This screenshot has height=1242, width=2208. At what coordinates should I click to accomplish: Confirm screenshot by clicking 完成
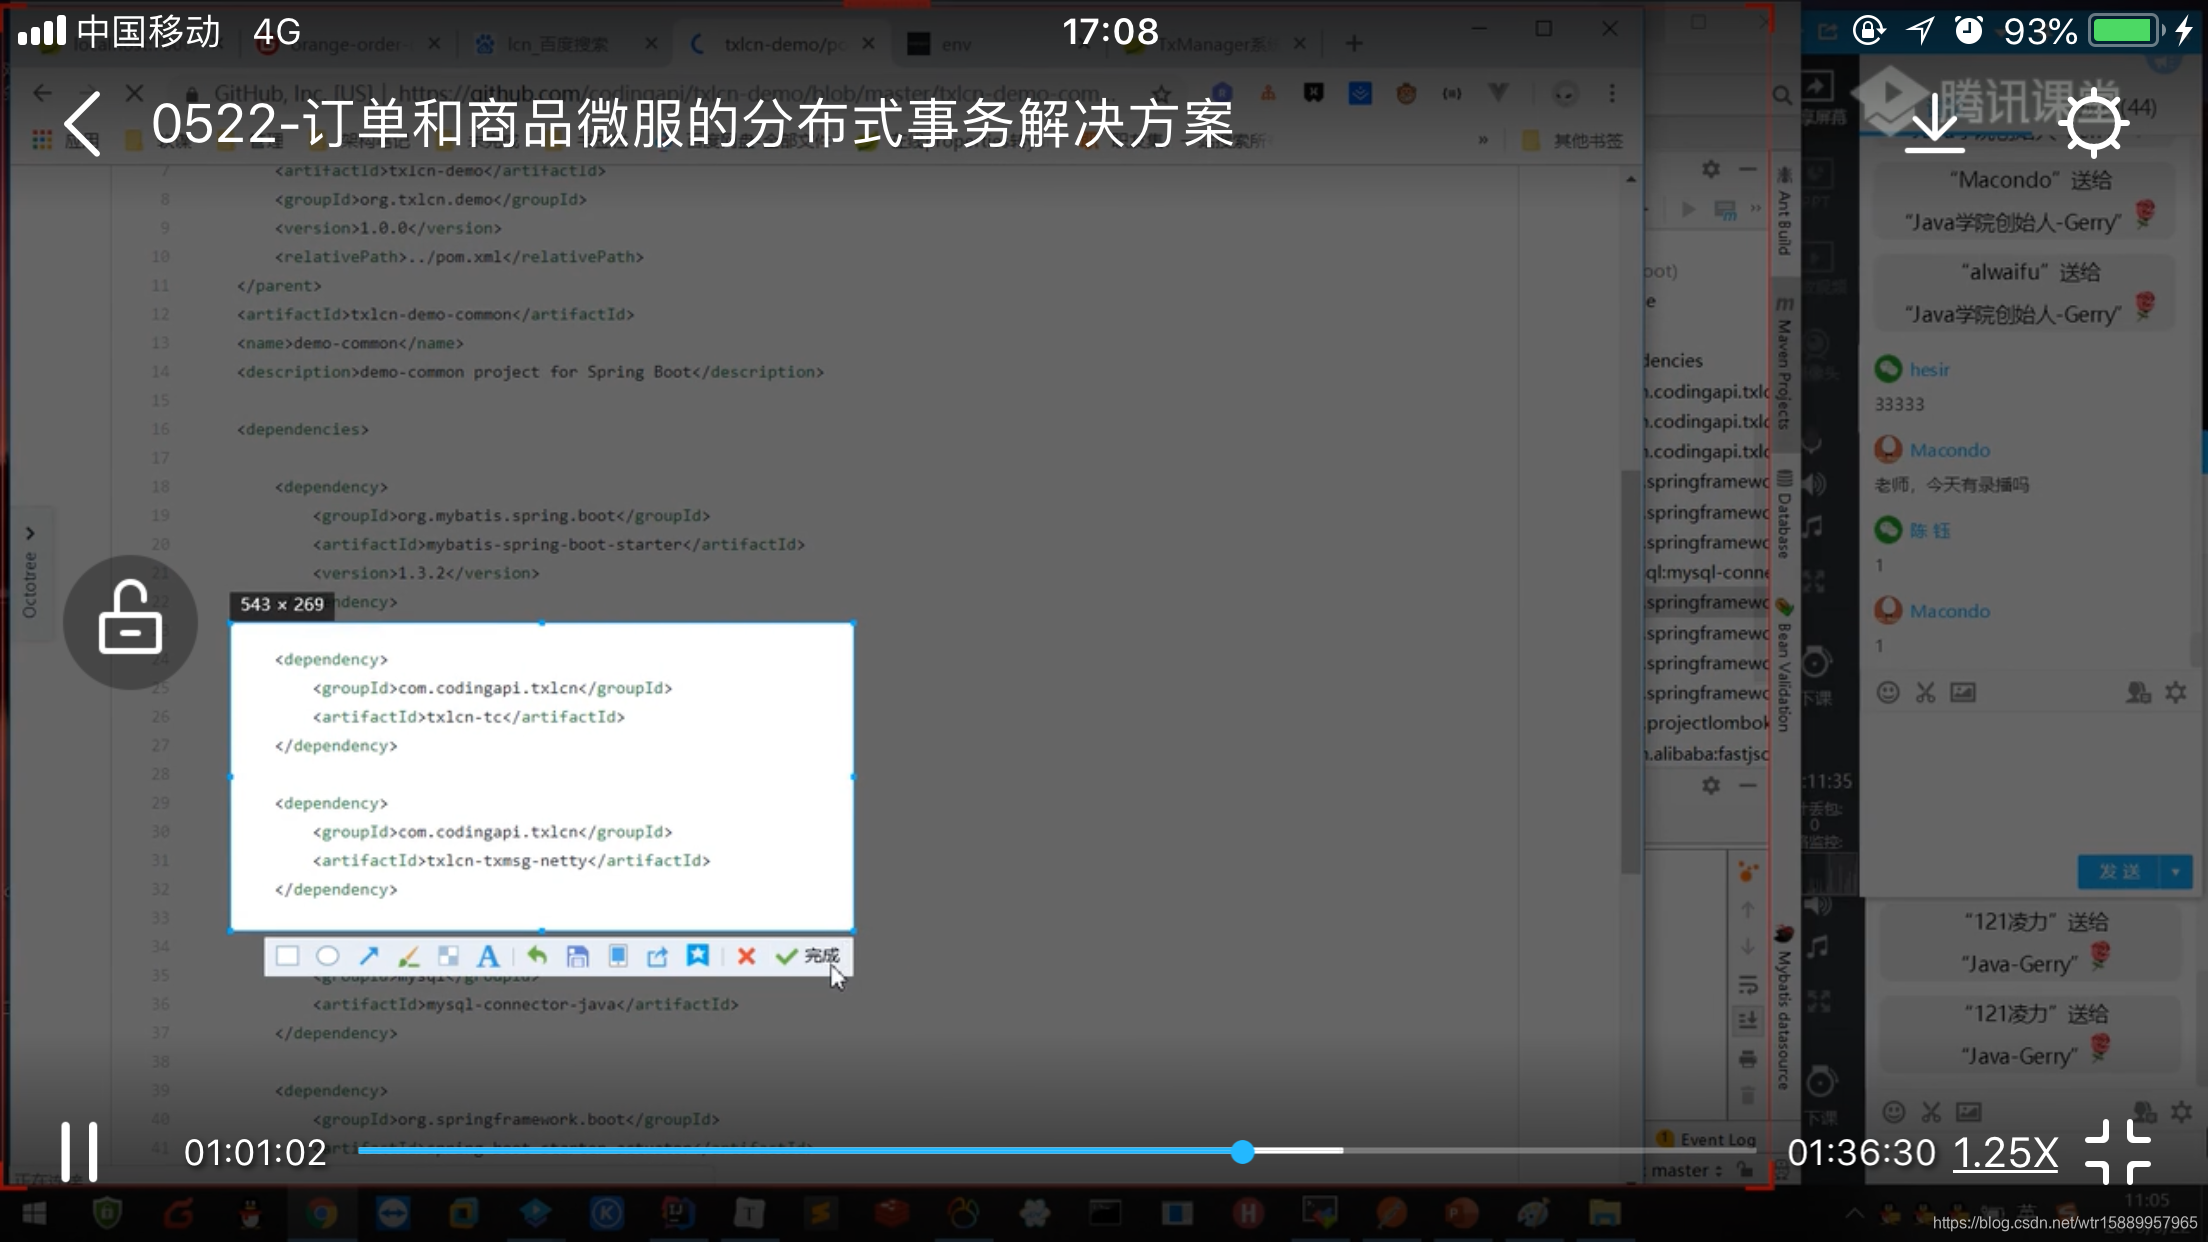tap(808, 956)
